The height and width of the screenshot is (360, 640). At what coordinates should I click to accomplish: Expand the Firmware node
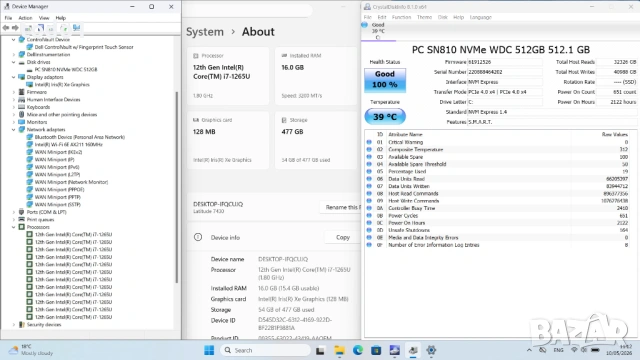[13, 92]
